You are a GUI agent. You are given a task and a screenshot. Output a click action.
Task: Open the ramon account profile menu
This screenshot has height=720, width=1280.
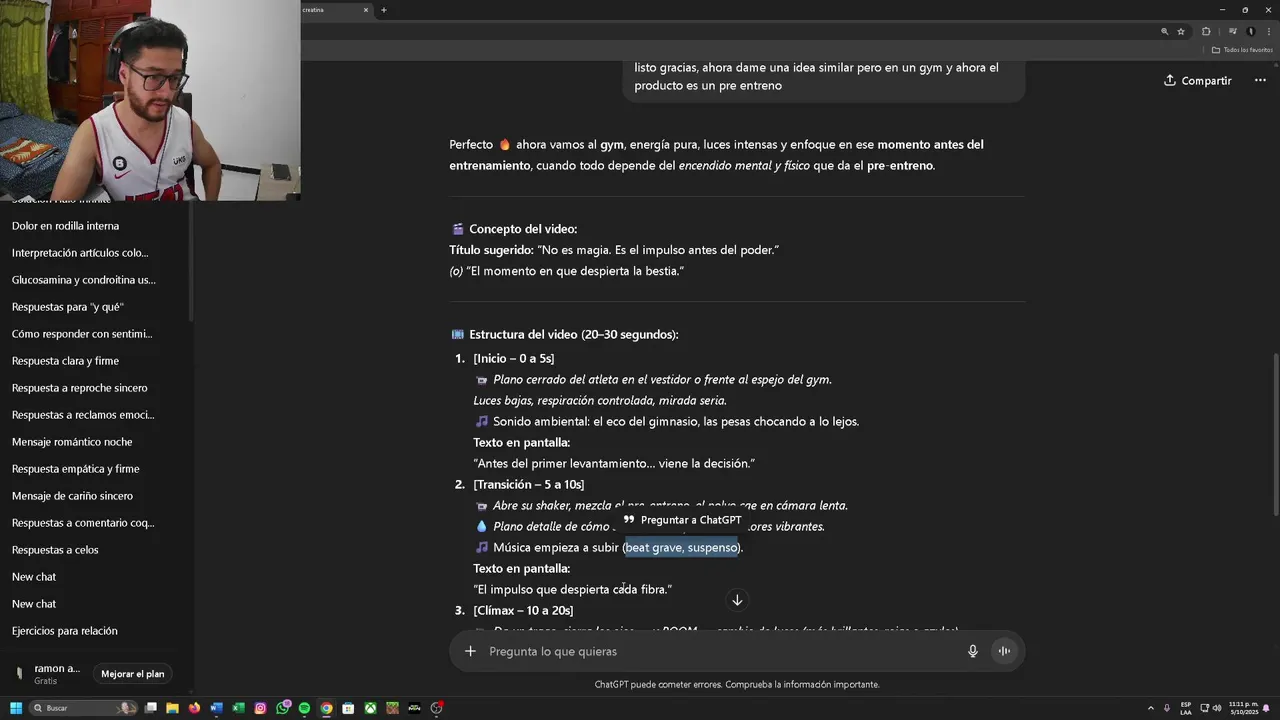coord(48,674)
